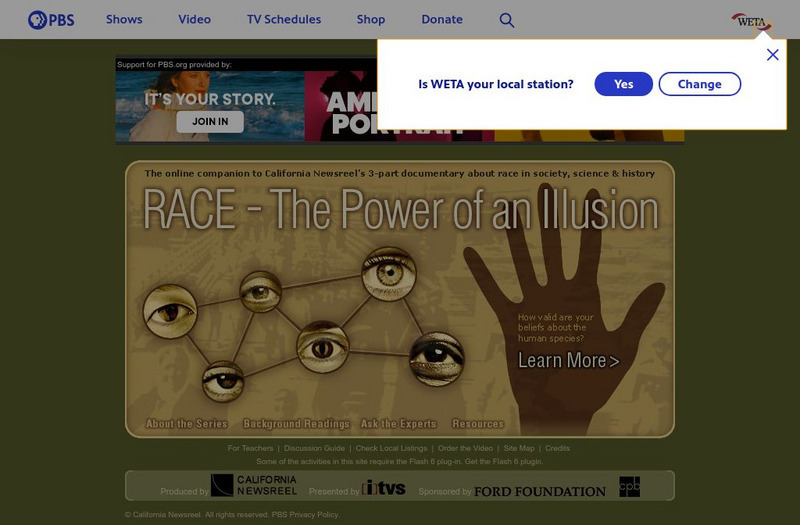The image size is (800, 525).
Task: Click the bottom-left eye circle
Action: tap(223, 382)
